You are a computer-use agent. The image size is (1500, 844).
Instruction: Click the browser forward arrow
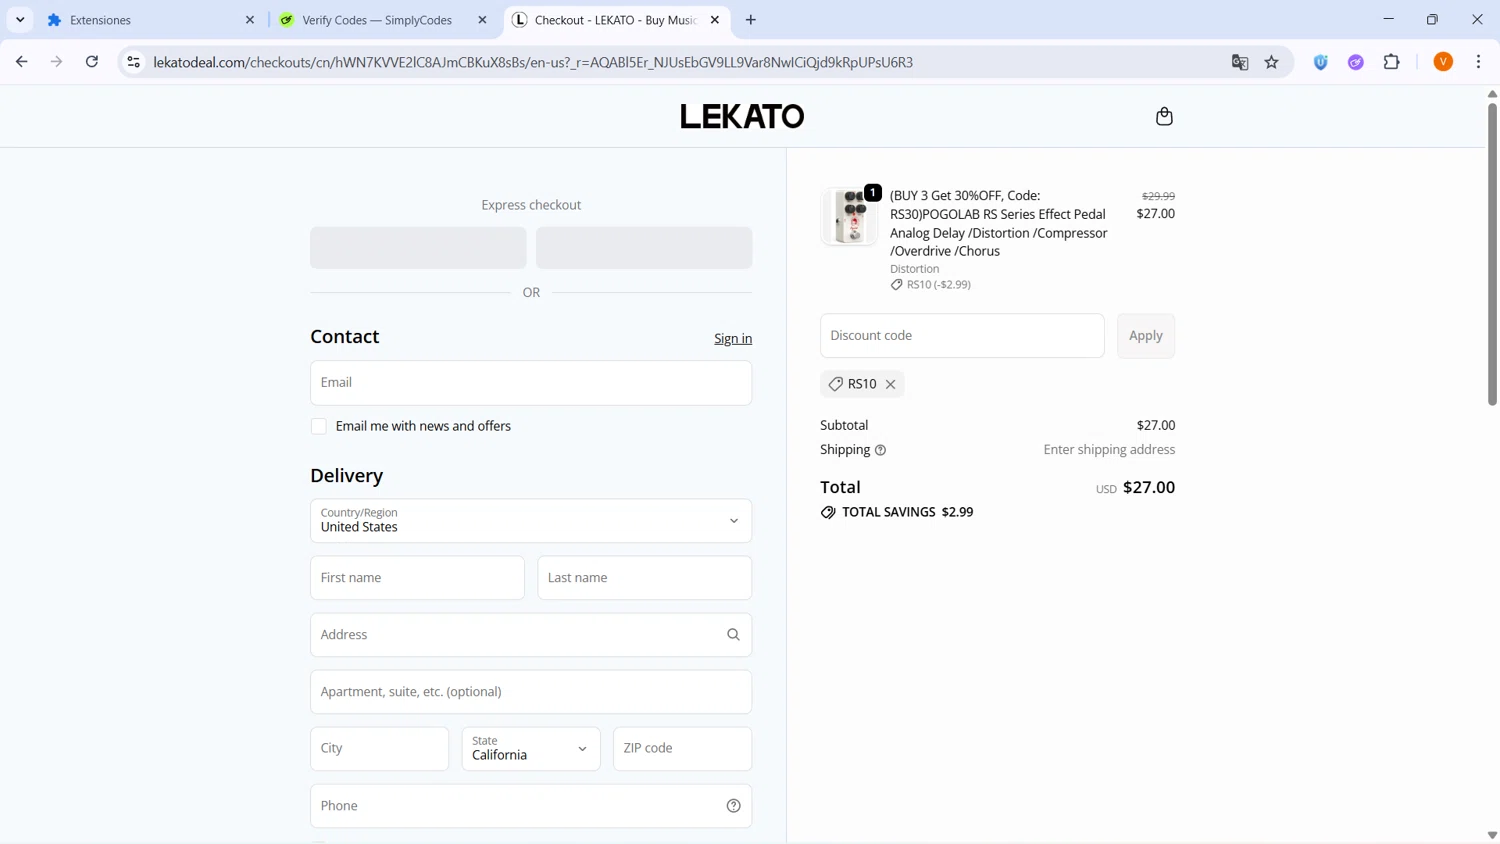click(56, 62)
